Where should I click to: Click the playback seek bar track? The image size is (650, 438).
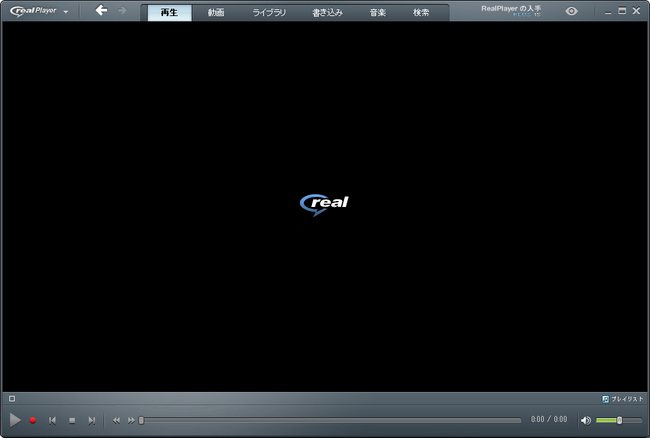click(x=331, y=420)
